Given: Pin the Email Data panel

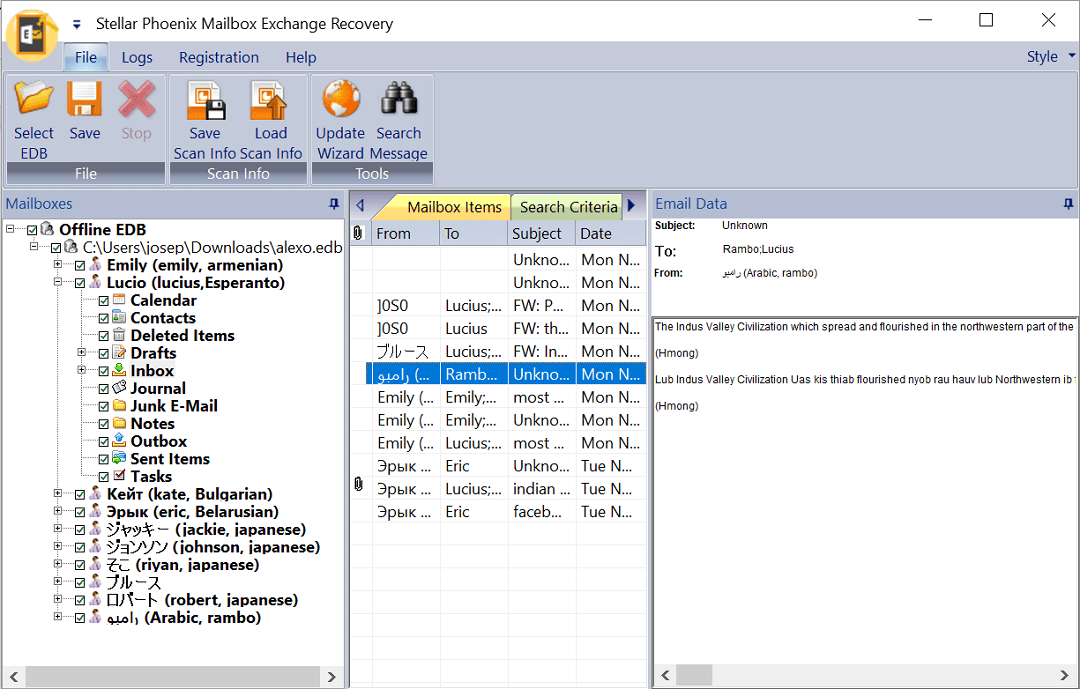Looking at the screenshot, I should point(1068,204).
